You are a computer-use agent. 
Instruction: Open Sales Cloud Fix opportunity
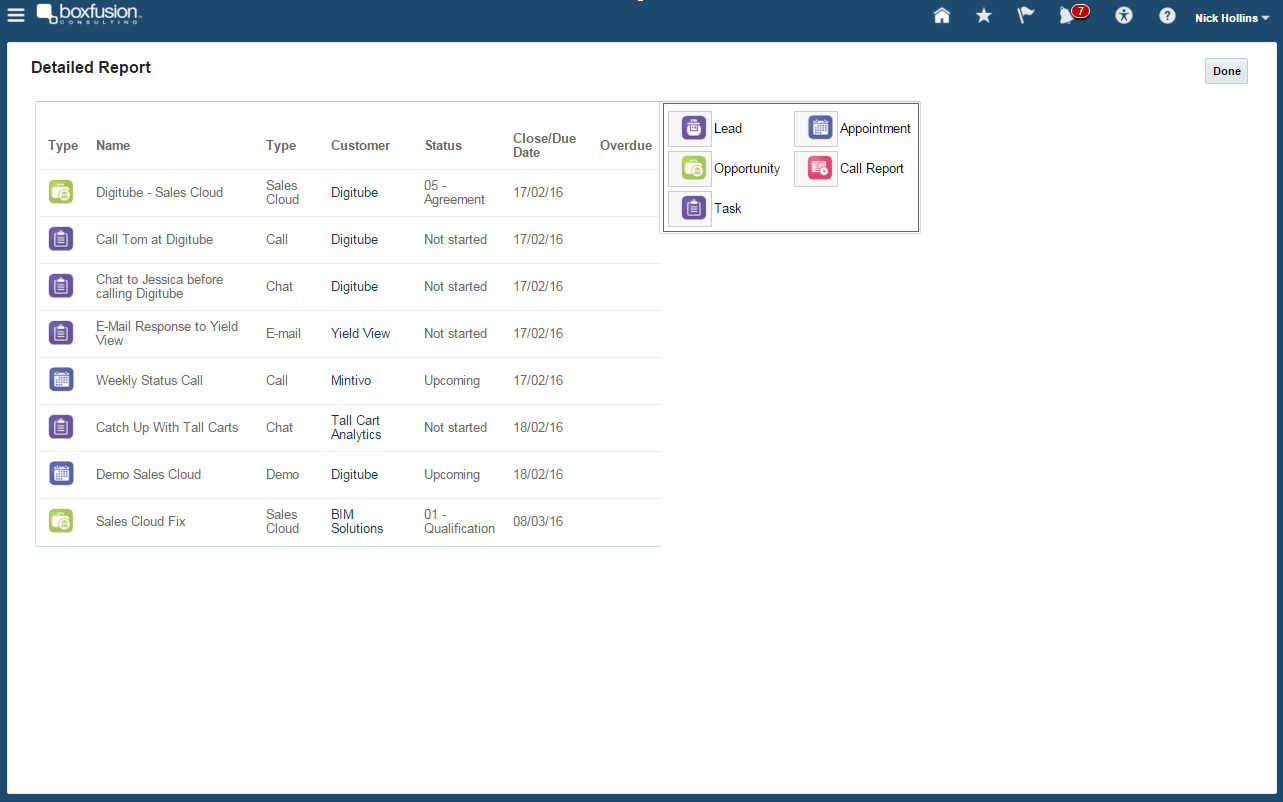(x=141, y=521)
